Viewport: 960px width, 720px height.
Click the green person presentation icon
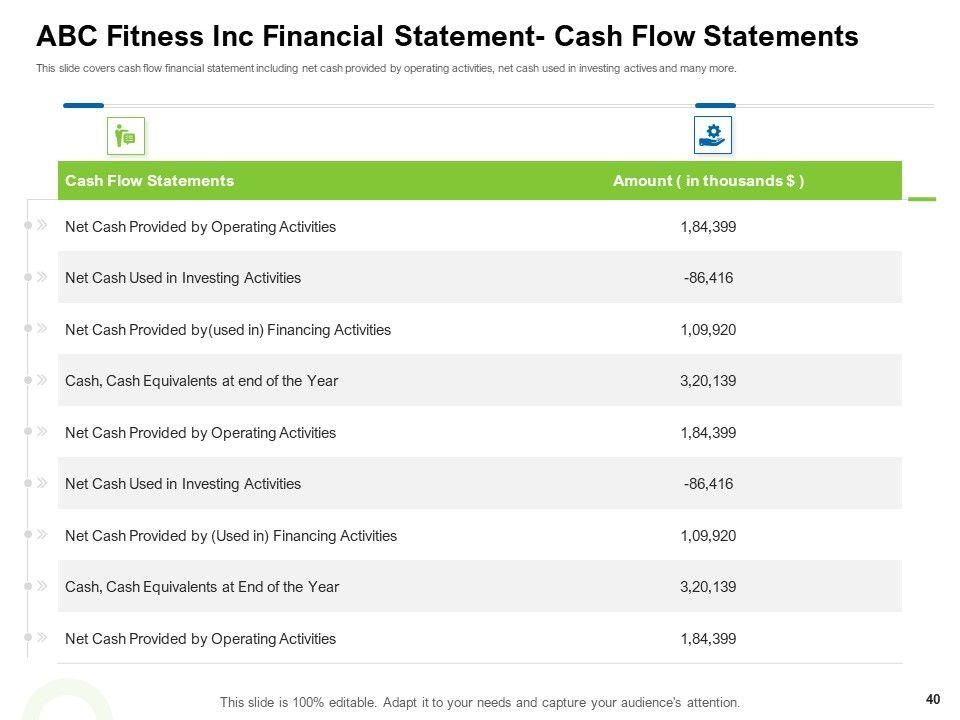[126, 136]
